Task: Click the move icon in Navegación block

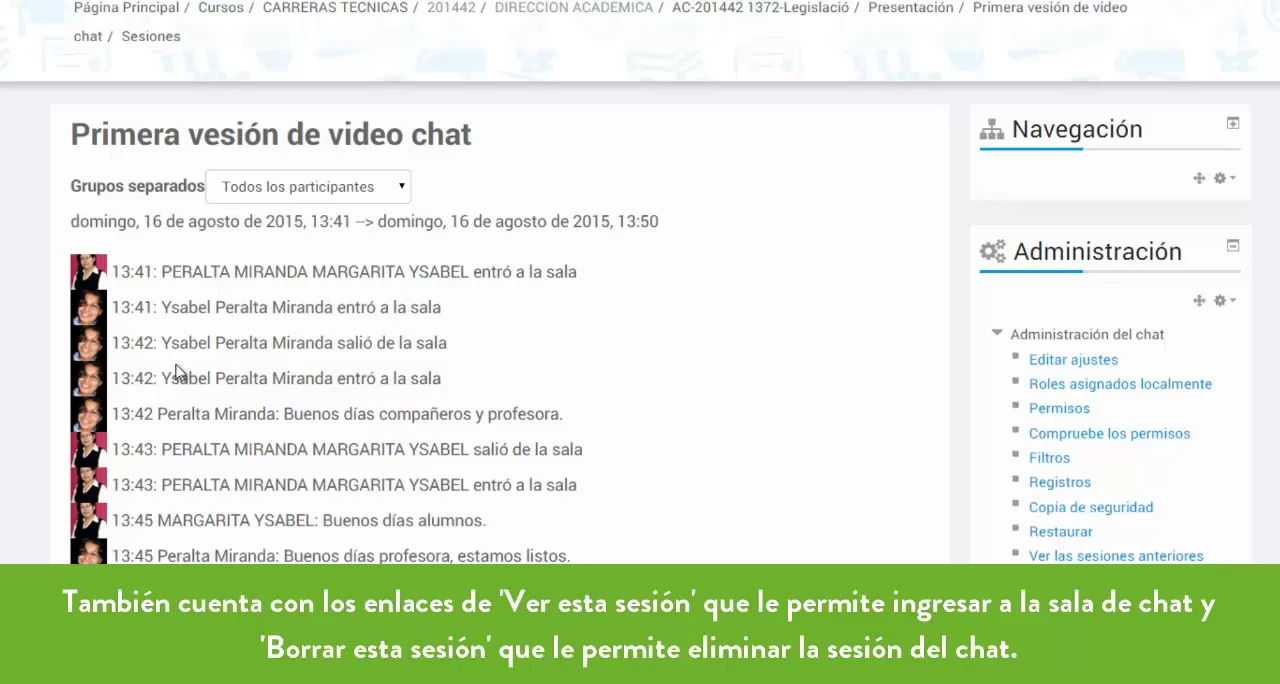Action: (1199, 178)
